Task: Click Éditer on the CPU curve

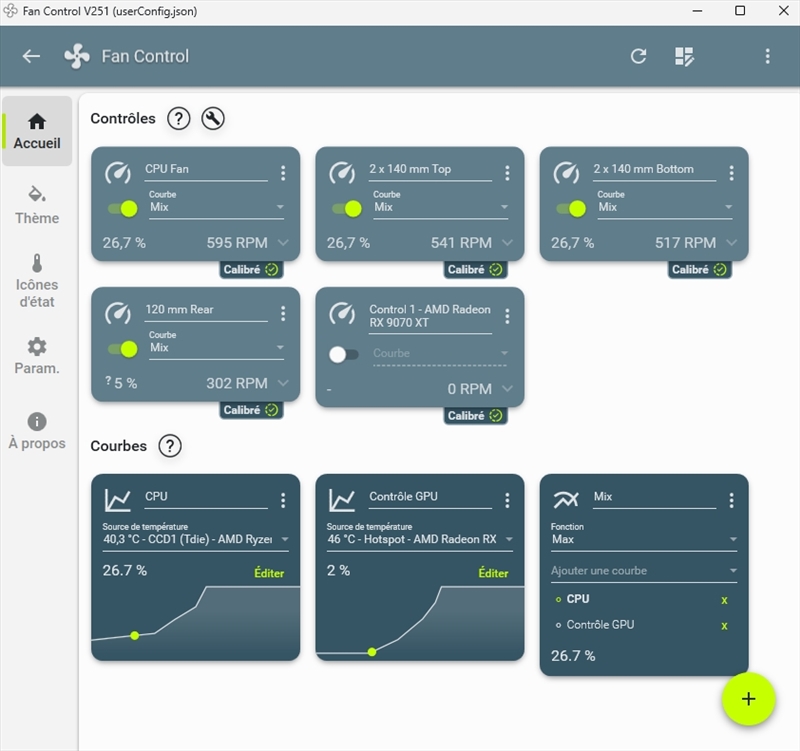Action: tap(269, 573)
